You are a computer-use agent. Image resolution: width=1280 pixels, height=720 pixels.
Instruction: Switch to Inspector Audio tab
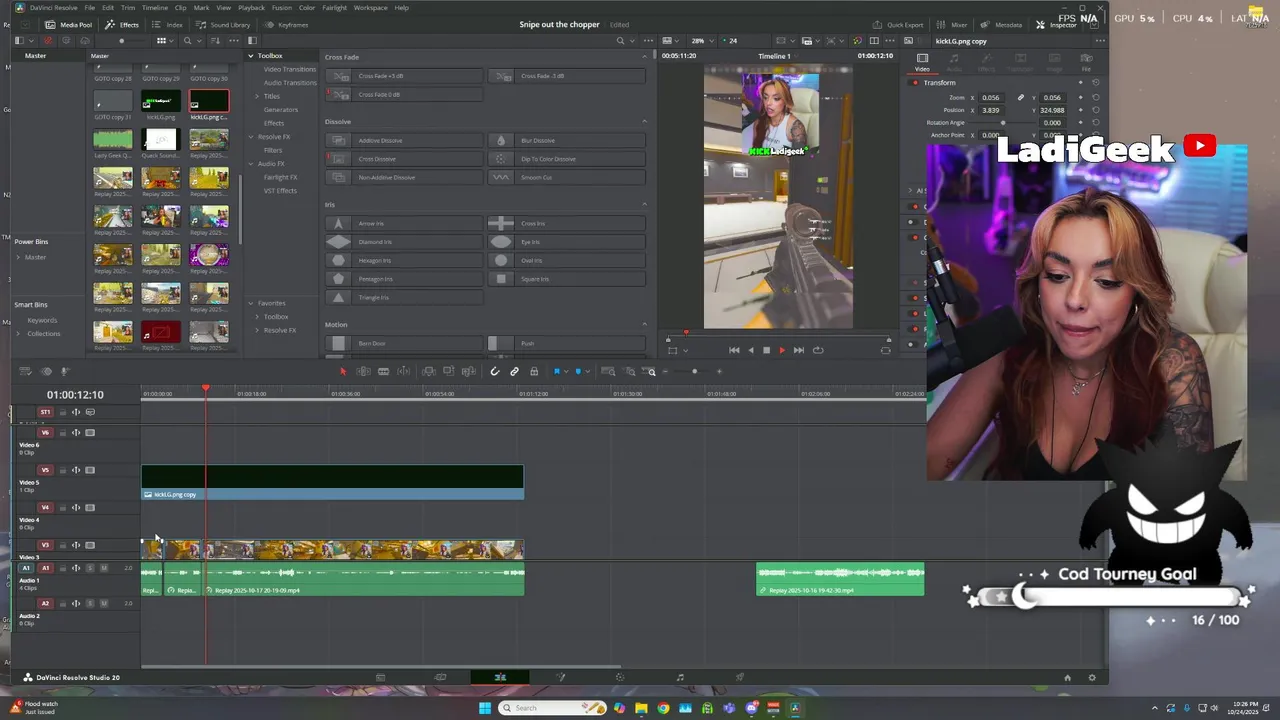tap(954, 62)
